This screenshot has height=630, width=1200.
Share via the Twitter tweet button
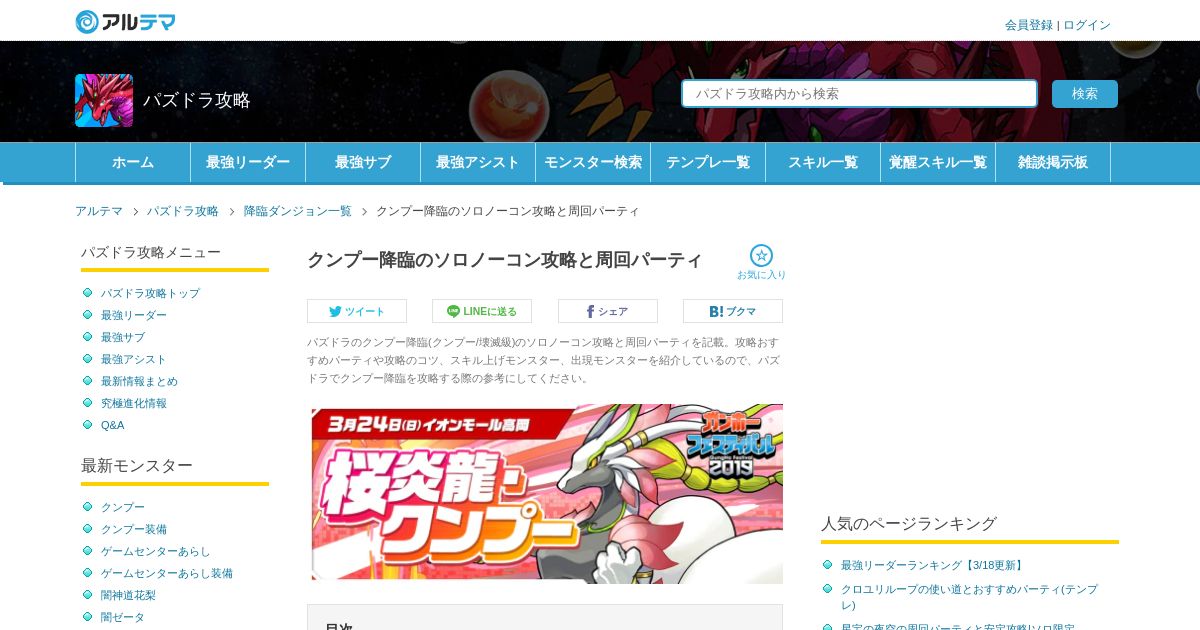pyautogui.click(x=357, y=311)
